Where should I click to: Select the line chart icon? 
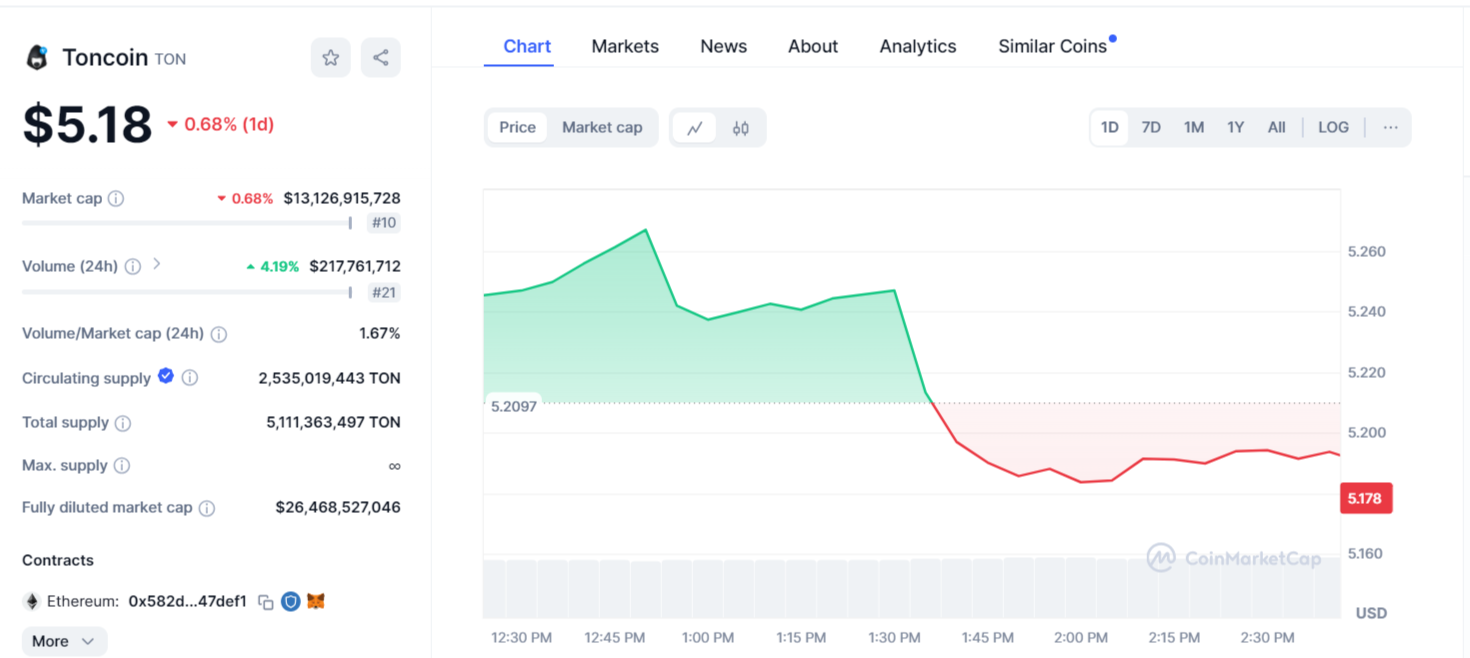pyautogui.click(x=695, y=128)
